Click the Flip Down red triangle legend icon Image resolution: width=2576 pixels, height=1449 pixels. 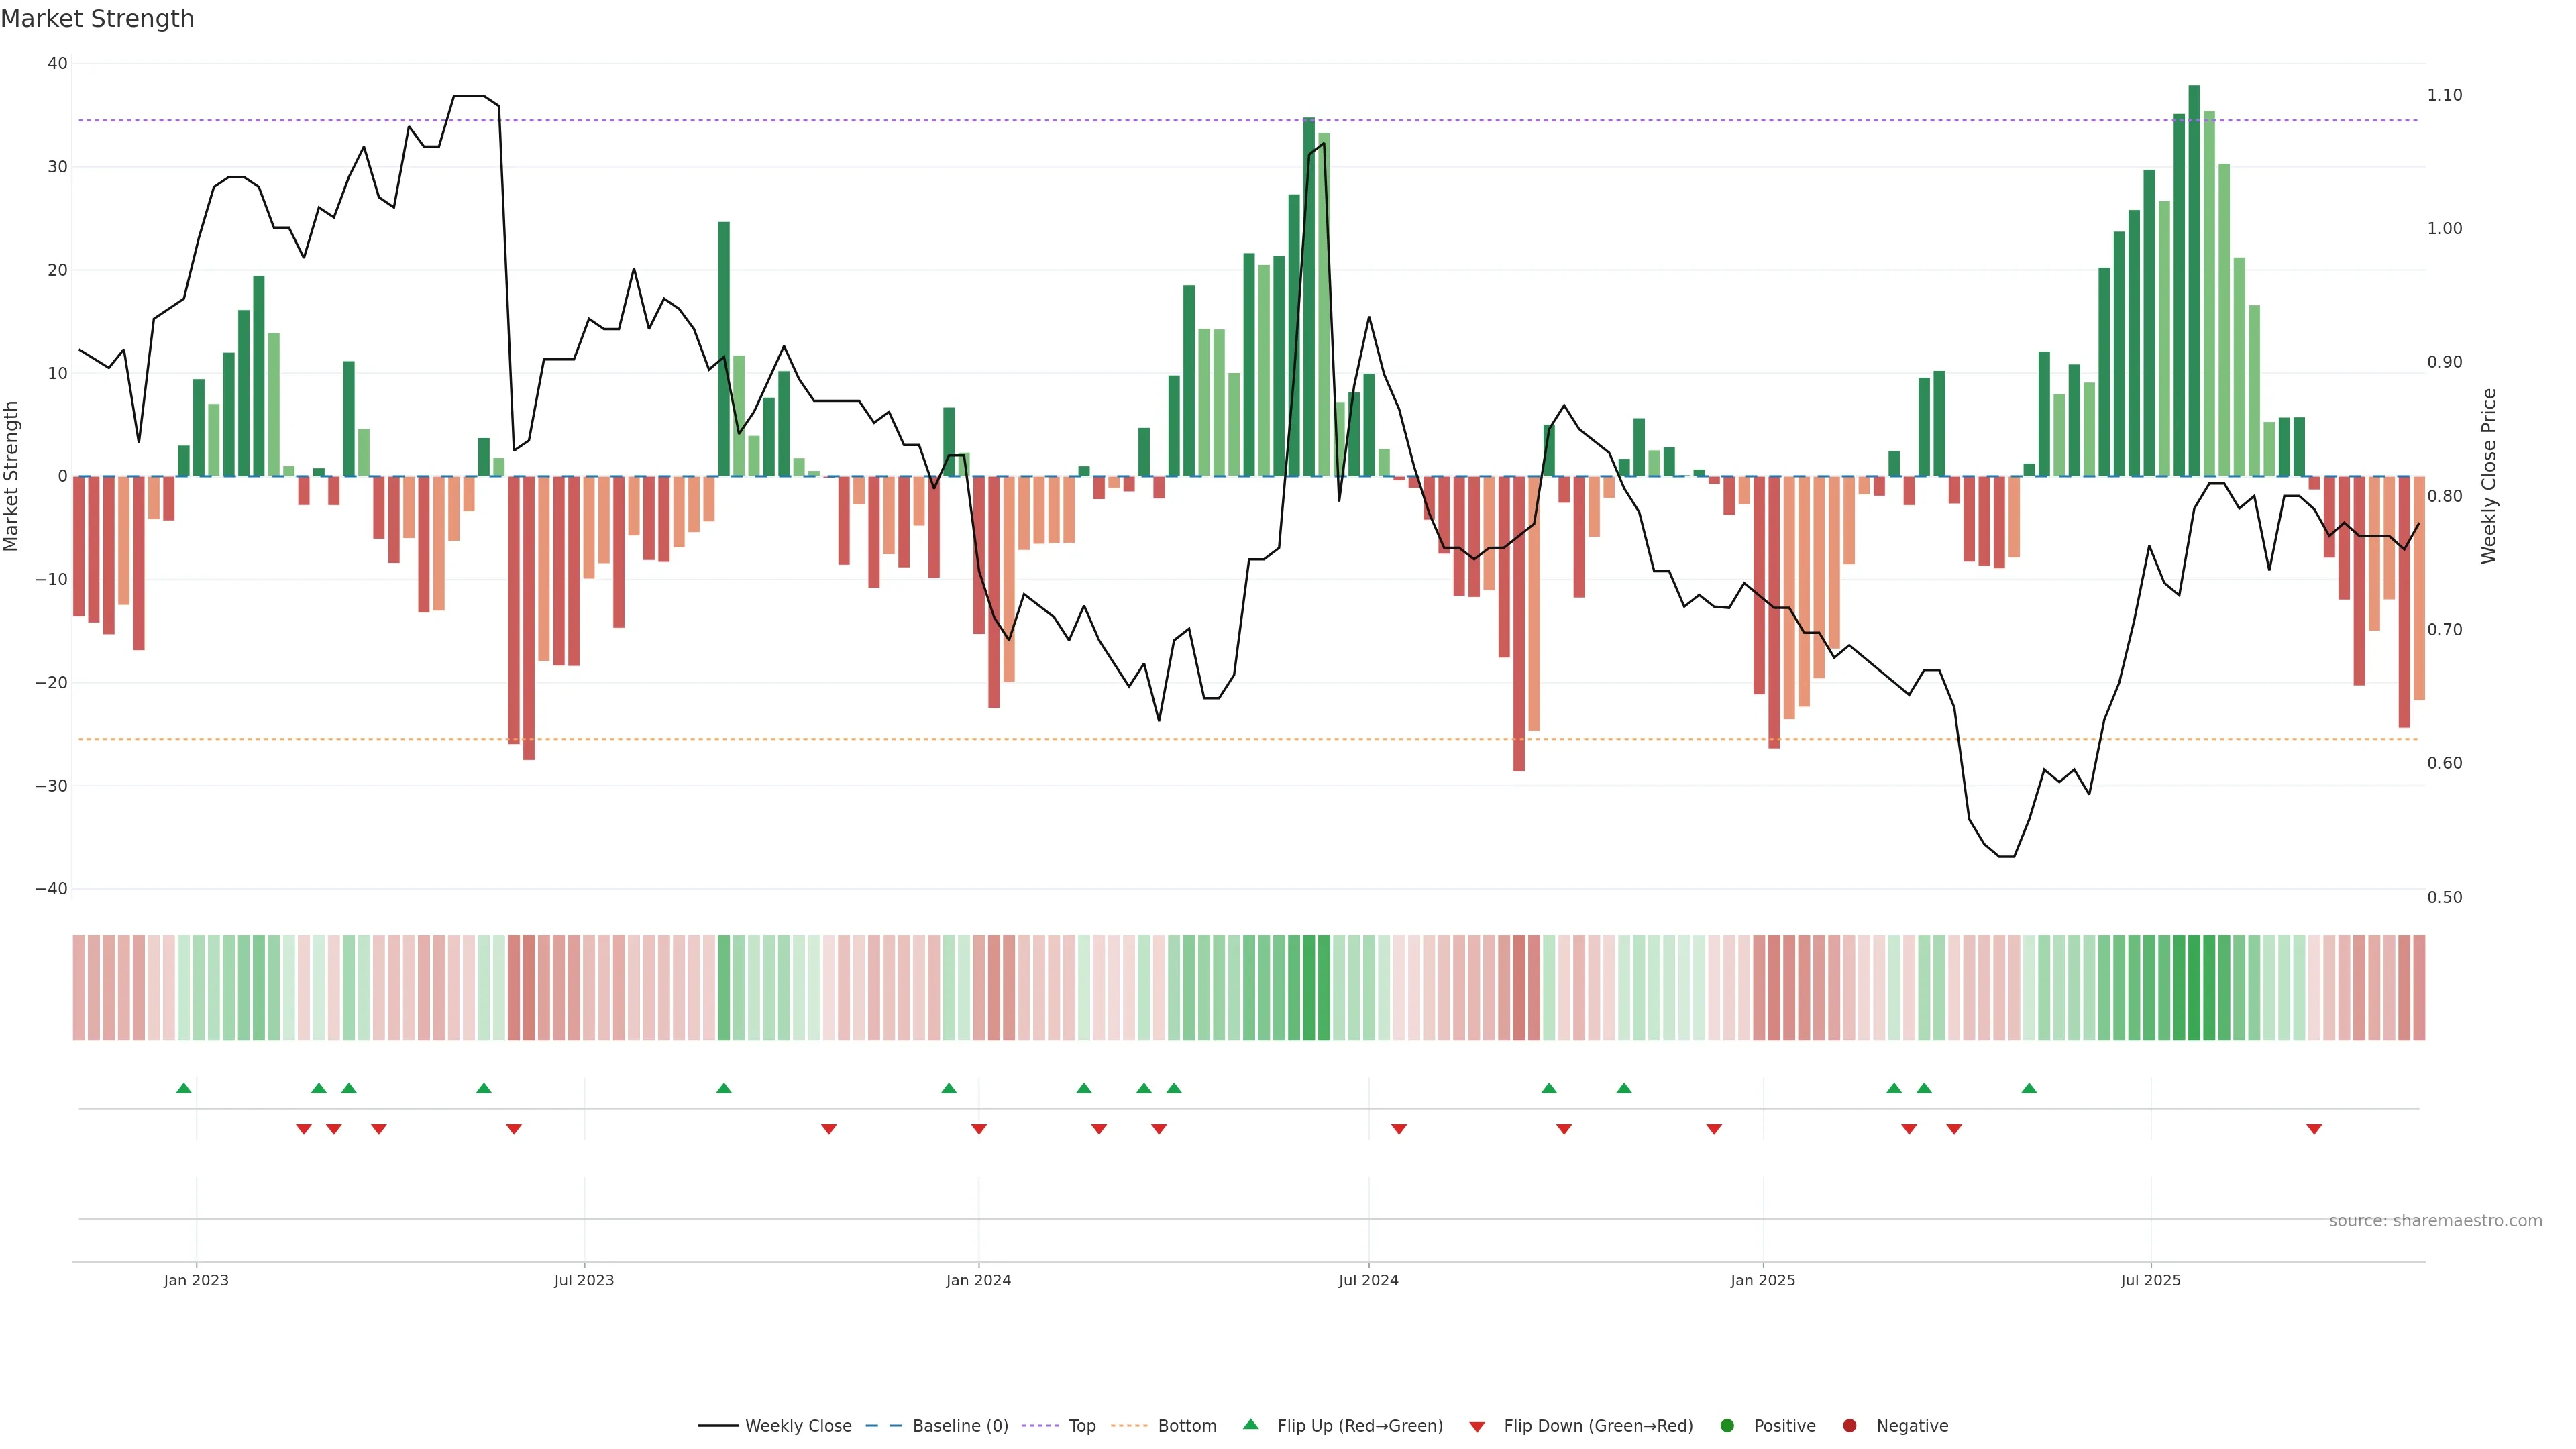click(1477, 1427)
